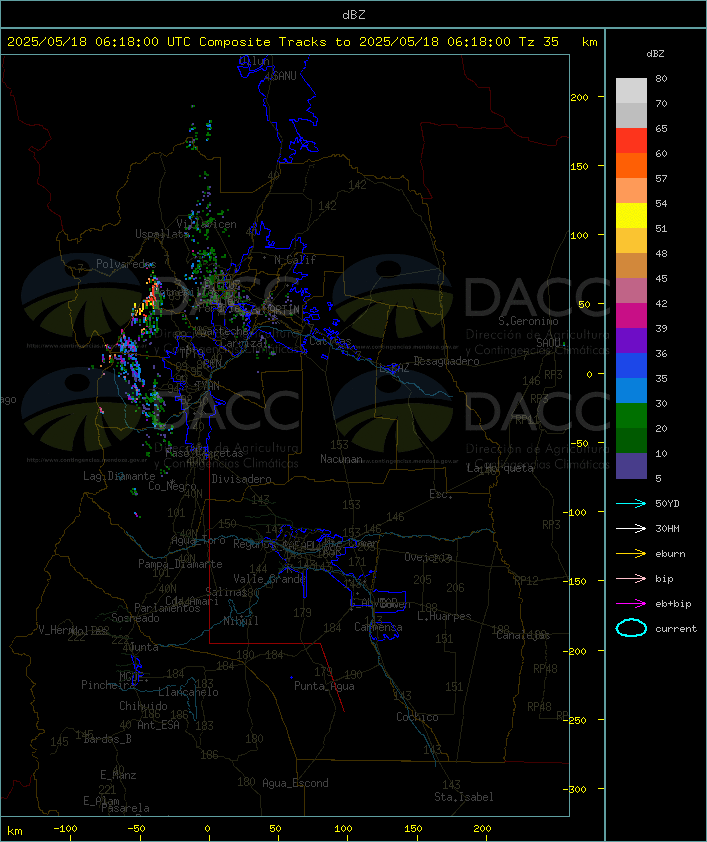This screenshot has height=842, width=707.
Task: Pick the dark orange 60 dBZ color band
Action: click(631, 165)
